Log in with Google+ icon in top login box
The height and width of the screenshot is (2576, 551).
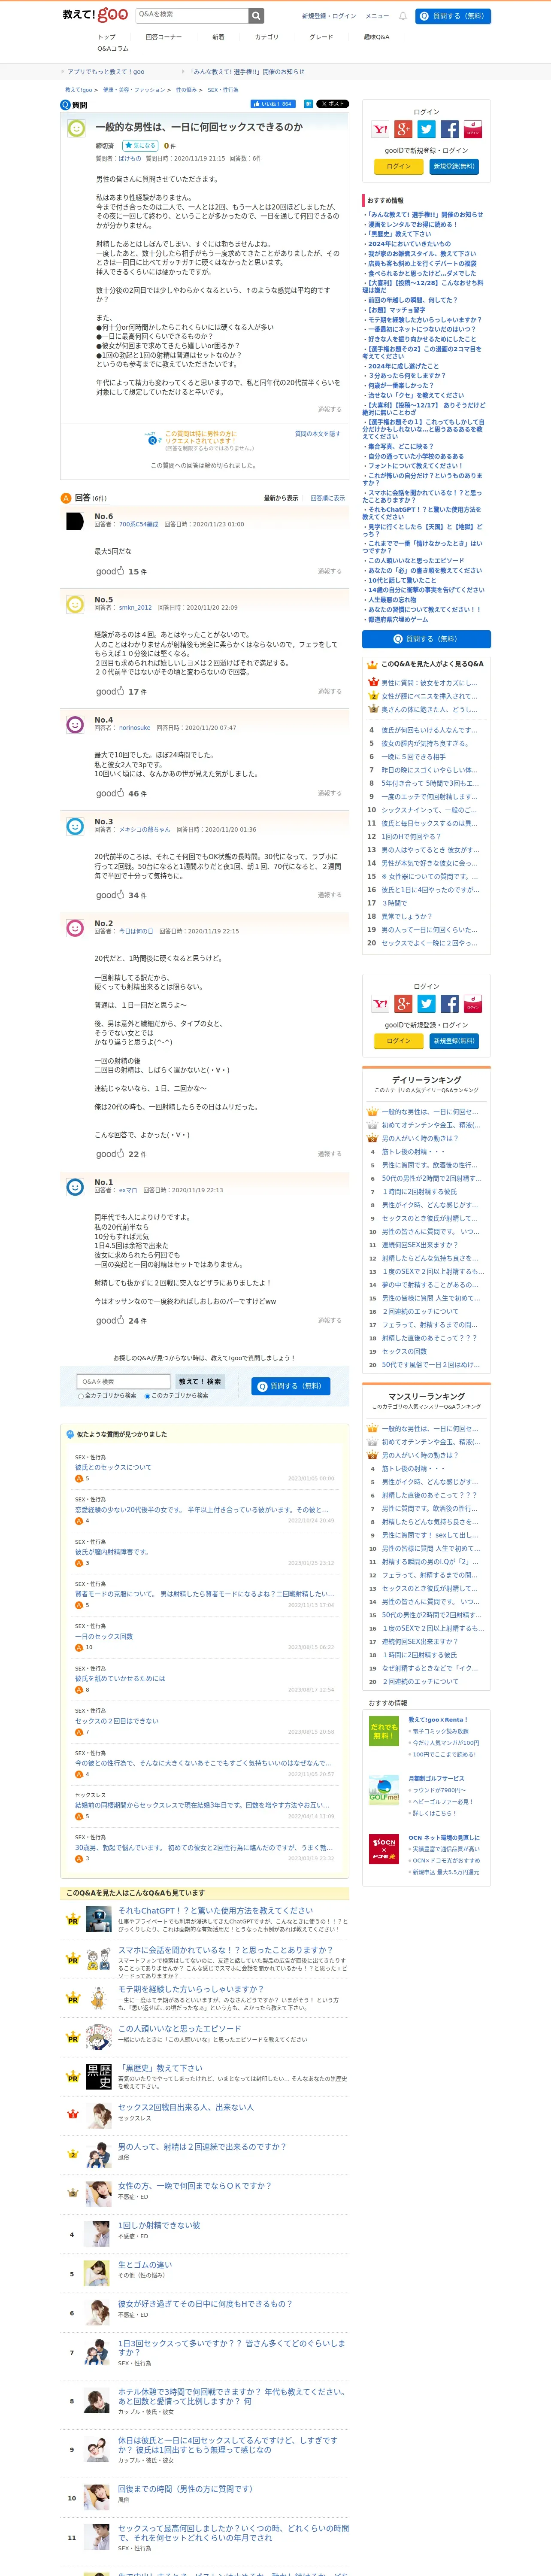click(403, 129)
